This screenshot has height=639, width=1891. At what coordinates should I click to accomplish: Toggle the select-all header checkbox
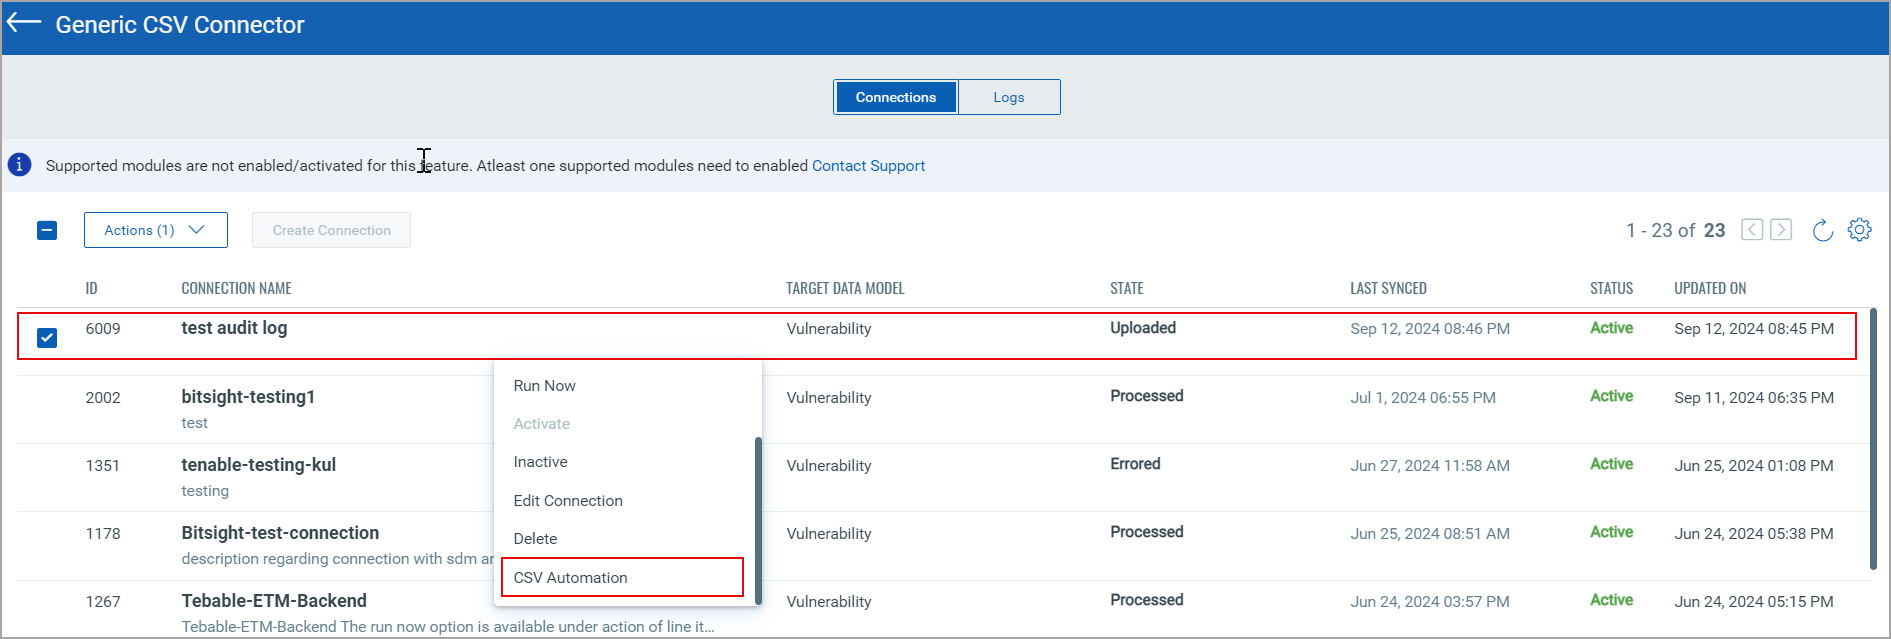click(x=47, y=230)
